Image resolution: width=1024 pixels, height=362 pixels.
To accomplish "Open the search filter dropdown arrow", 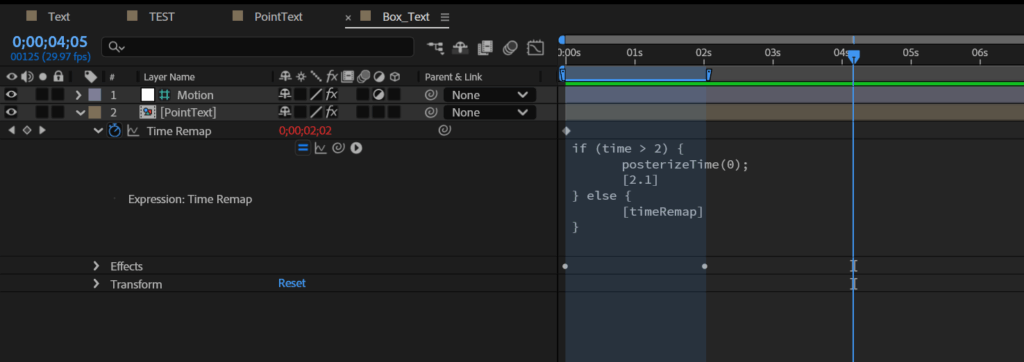I will tap(121, 47).
